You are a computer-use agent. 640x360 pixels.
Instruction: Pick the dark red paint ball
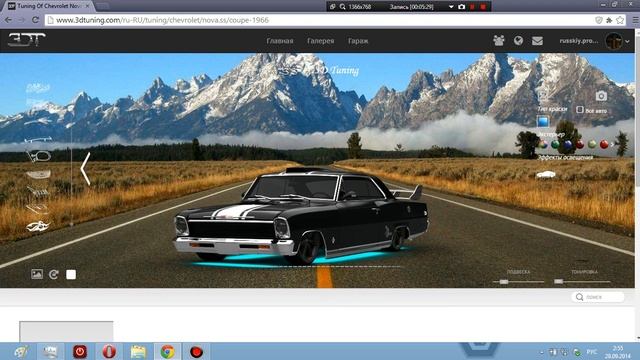pyautogui.click(x=580, y=144)
